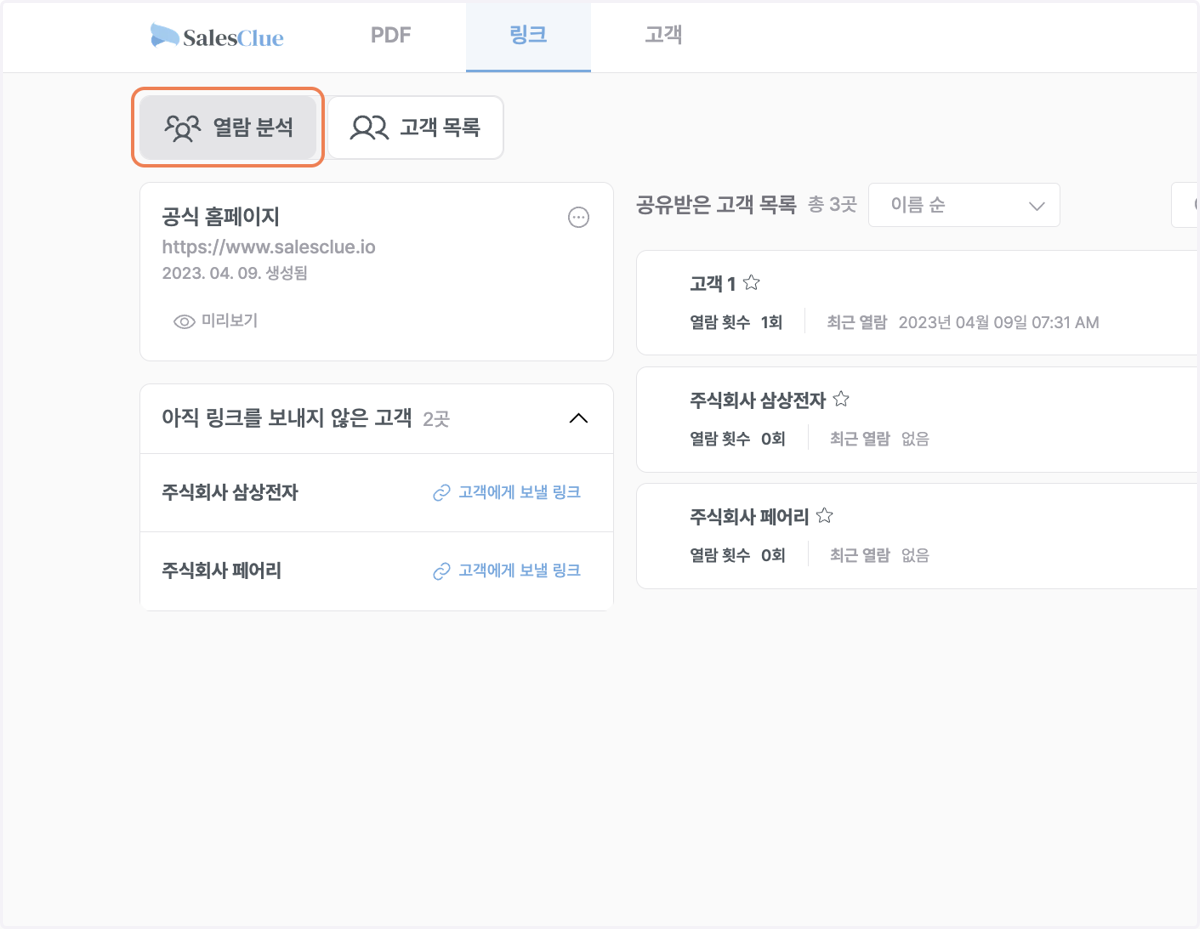
Task: Click the chain icon in the 주식회사 페어리 row
Action: 441,572
